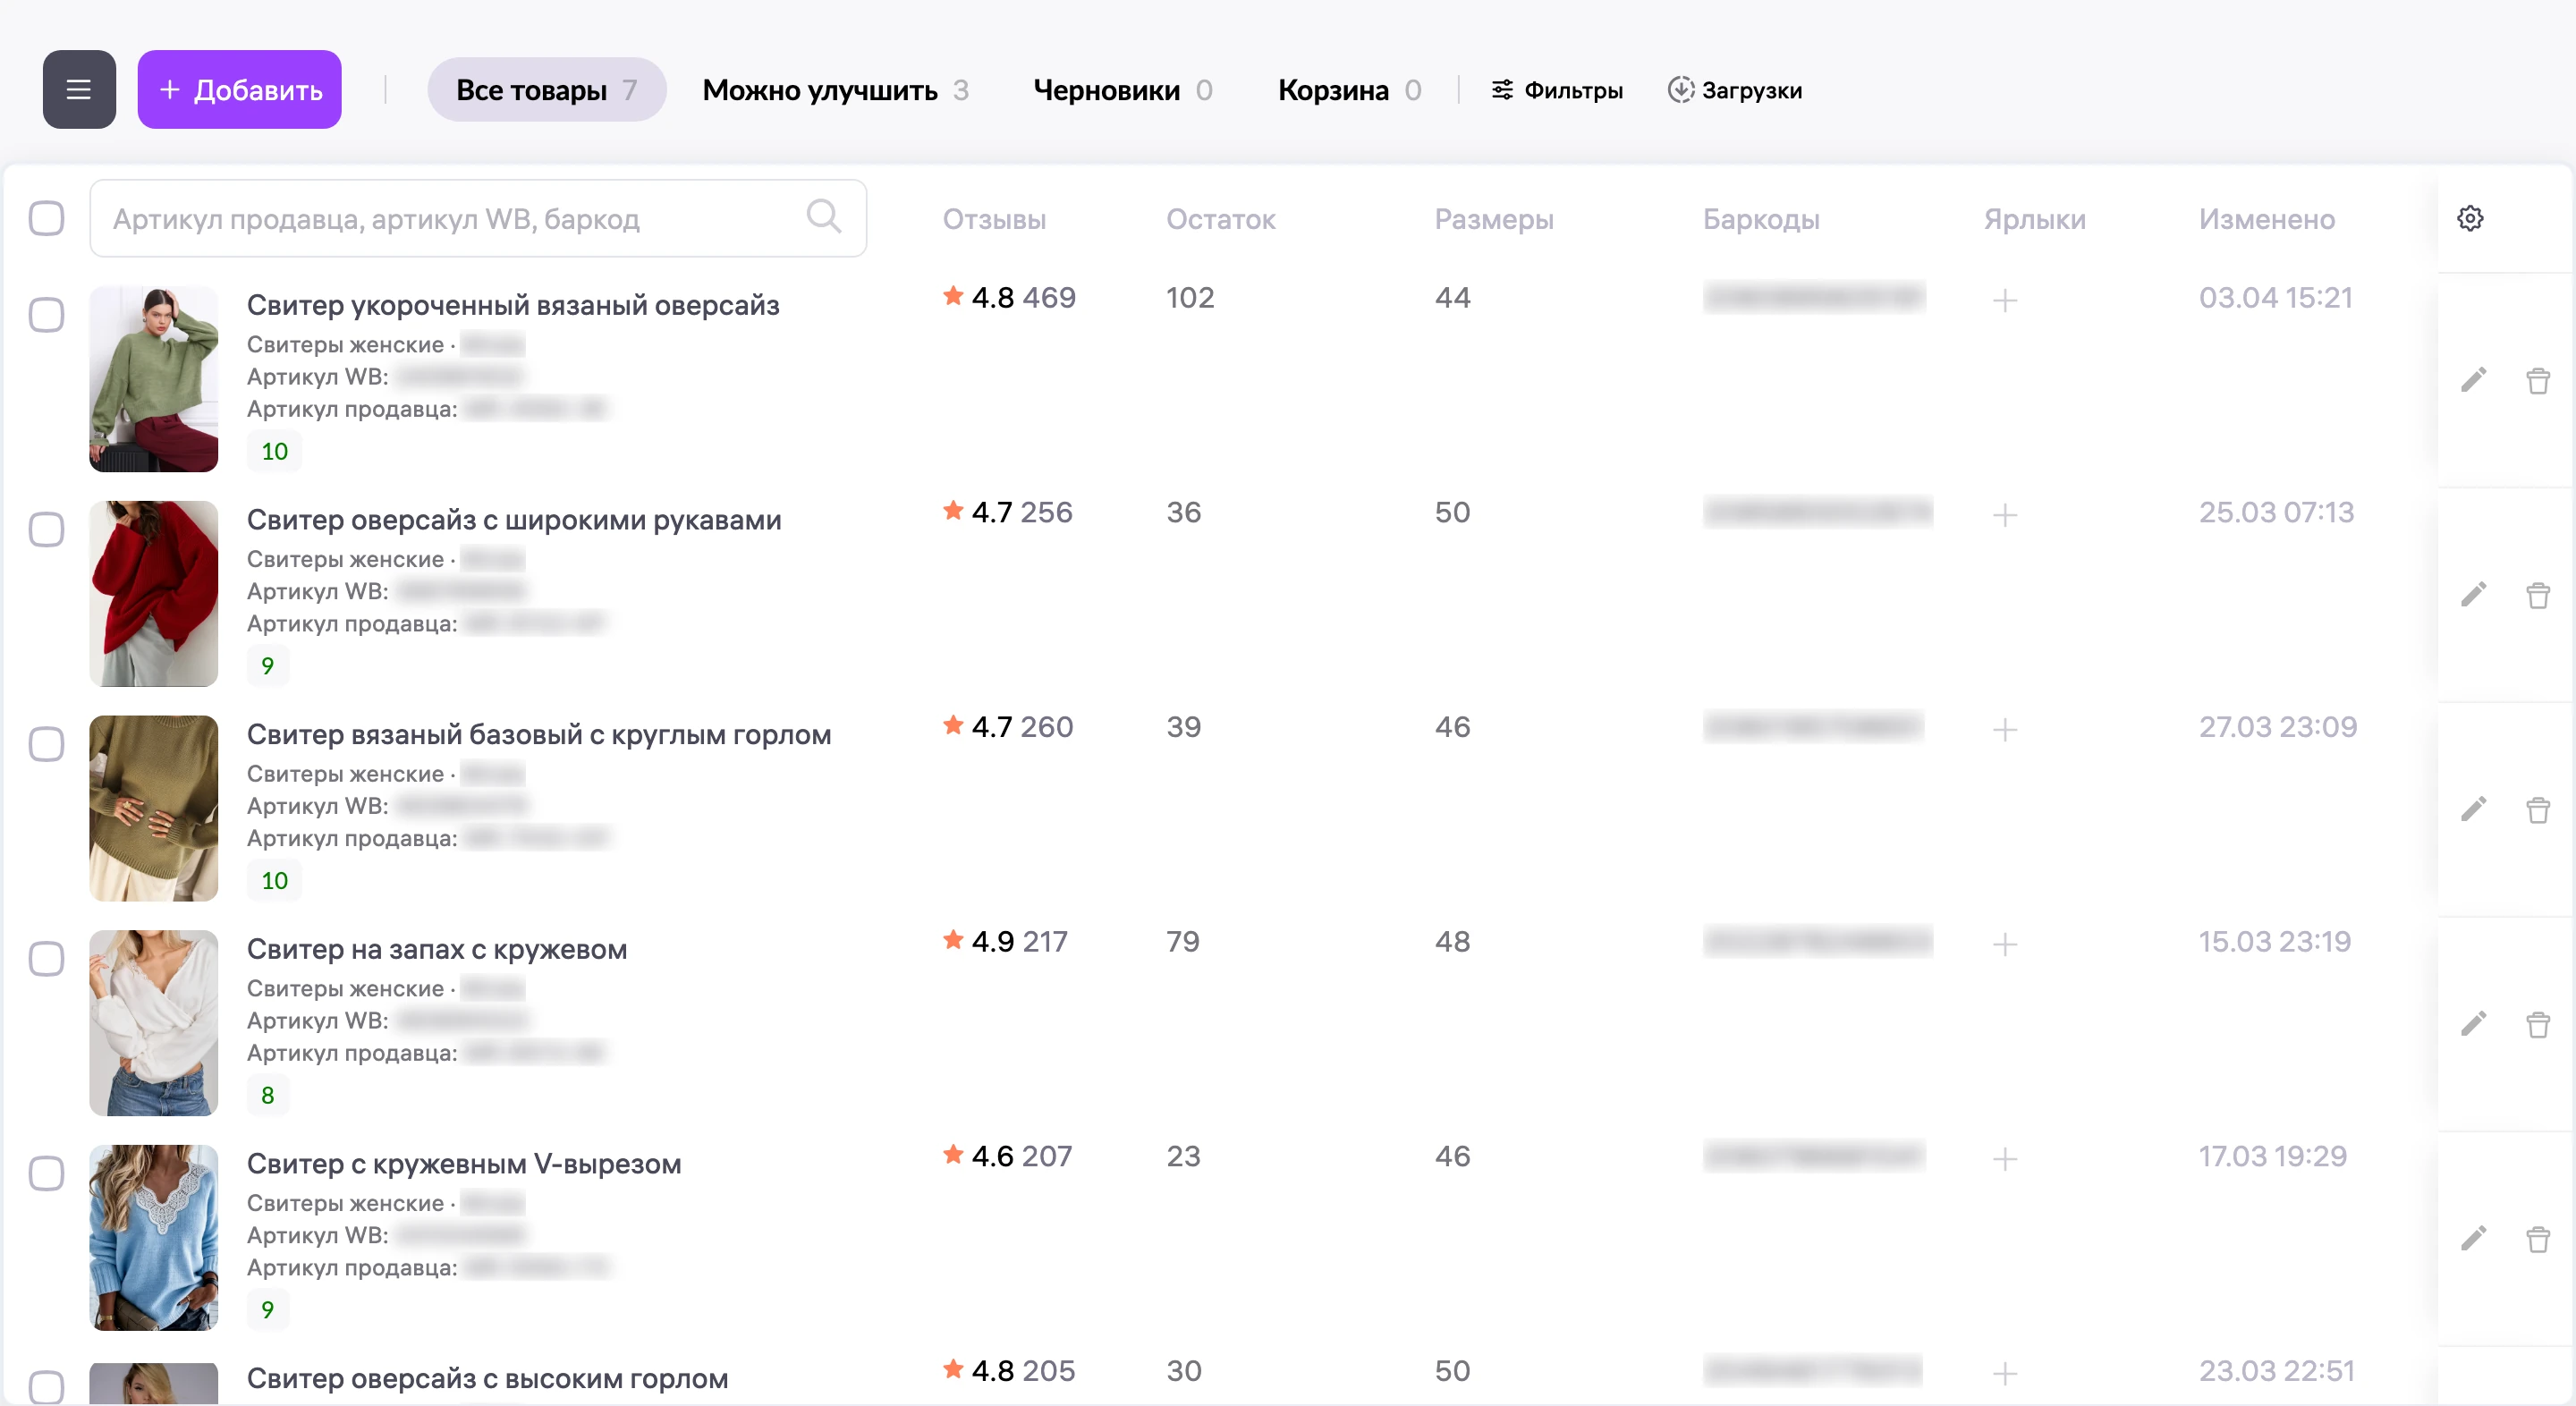Delete Свитер на запах с кружевом
Screen dimensions: 2576x1406
(x=2538, y=1024)
